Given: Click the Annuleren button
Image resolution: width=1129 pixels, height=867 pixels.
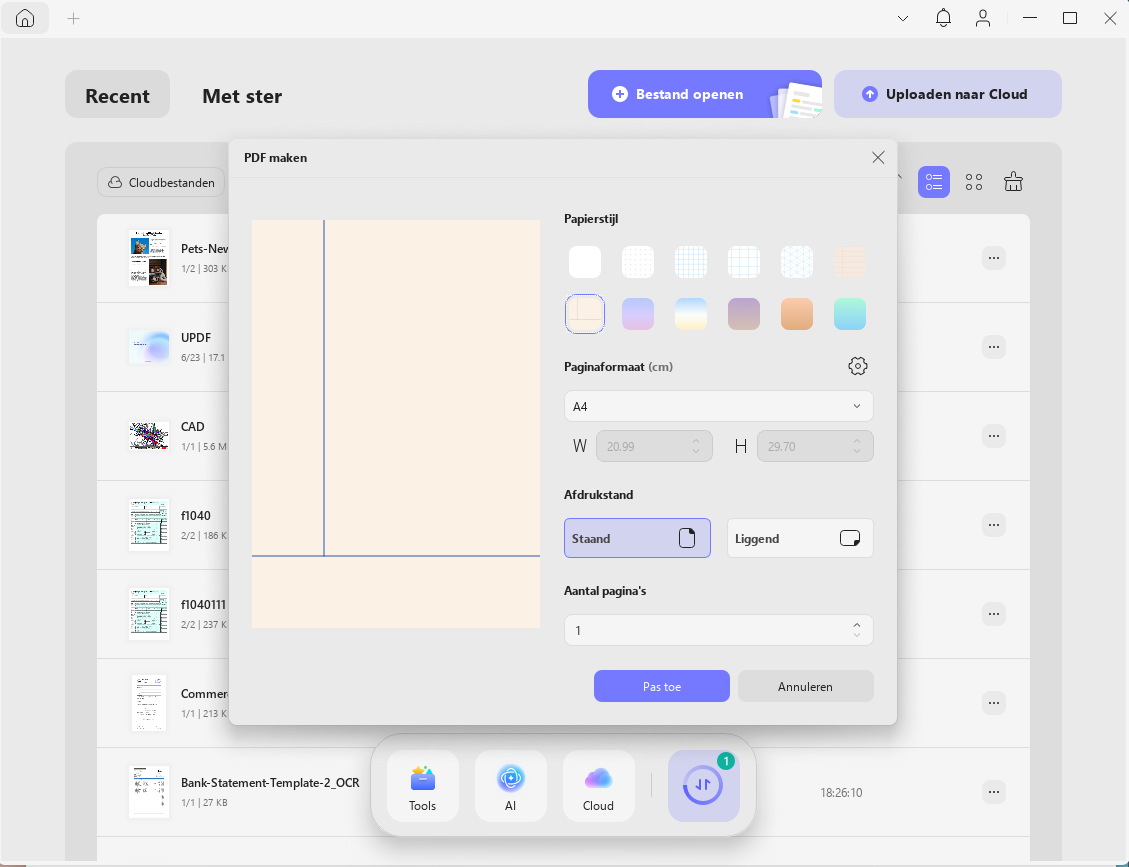Looking at the screenshot, I should (805, 686).
